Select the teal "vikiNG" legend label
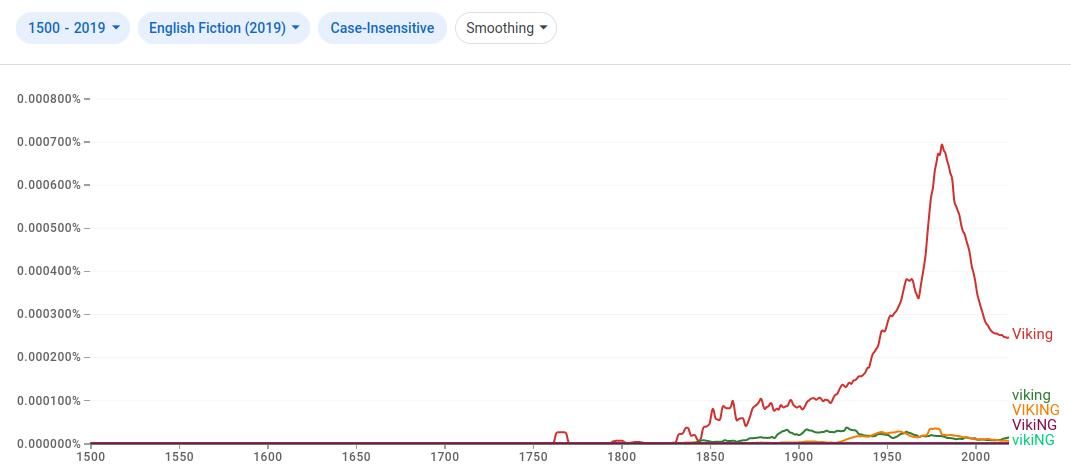Screen dimensions: 1071x474 point(1033,440)
